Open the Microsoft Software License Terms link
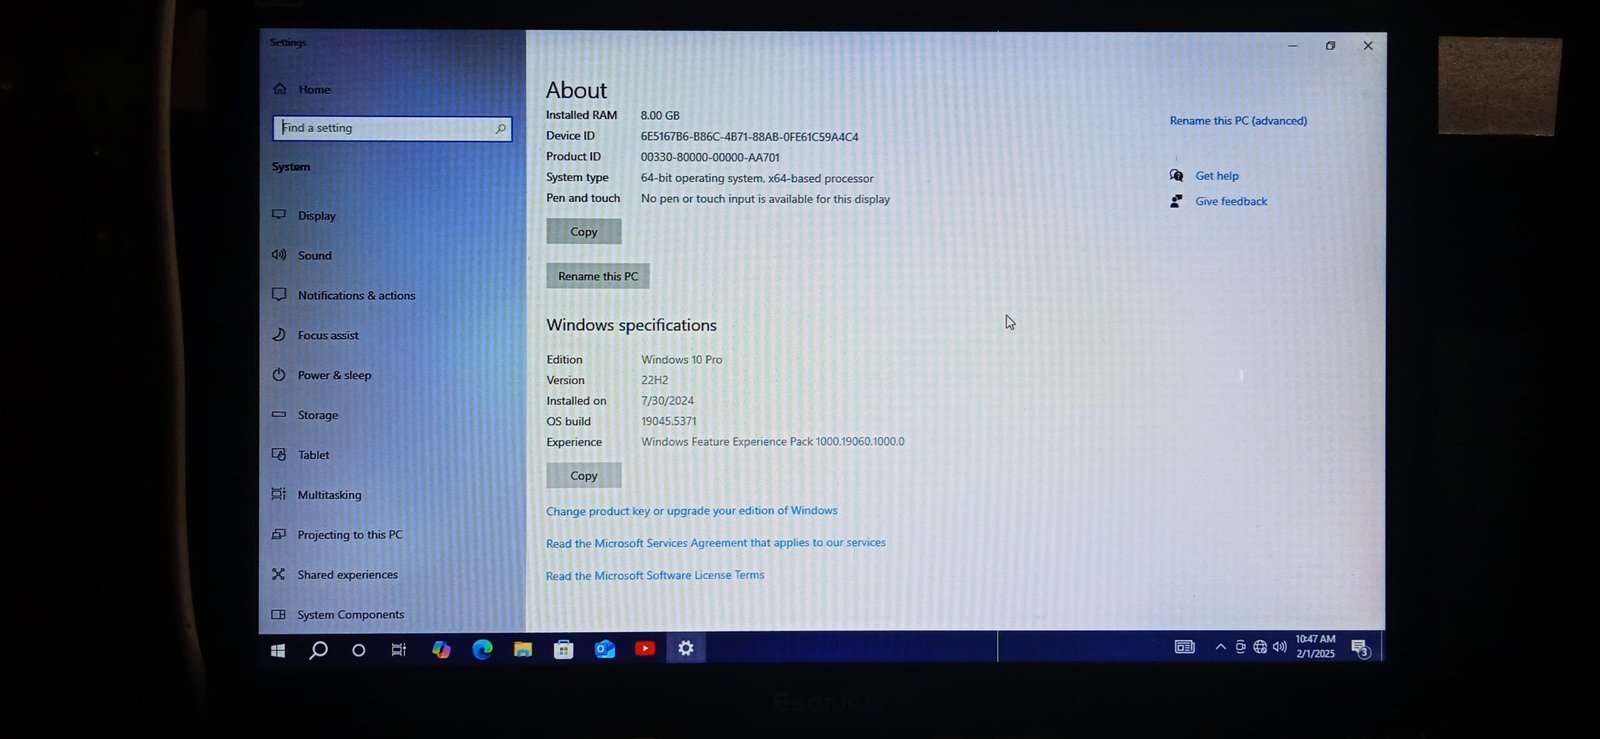Screen dimensions: 1600x739 tap(655, 576)
